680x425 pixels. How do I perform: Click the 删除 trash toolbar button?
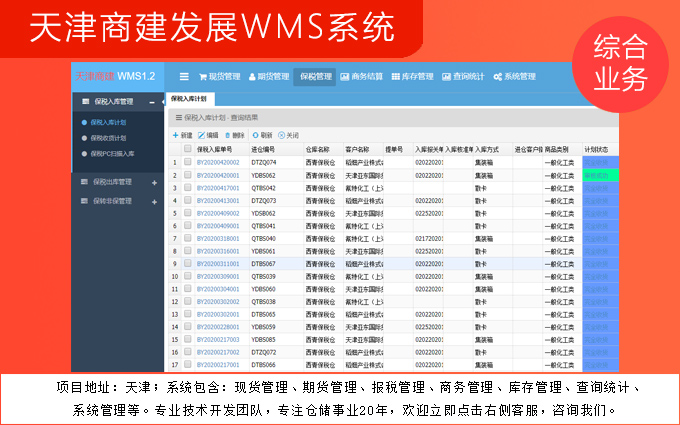coord(234,135)
